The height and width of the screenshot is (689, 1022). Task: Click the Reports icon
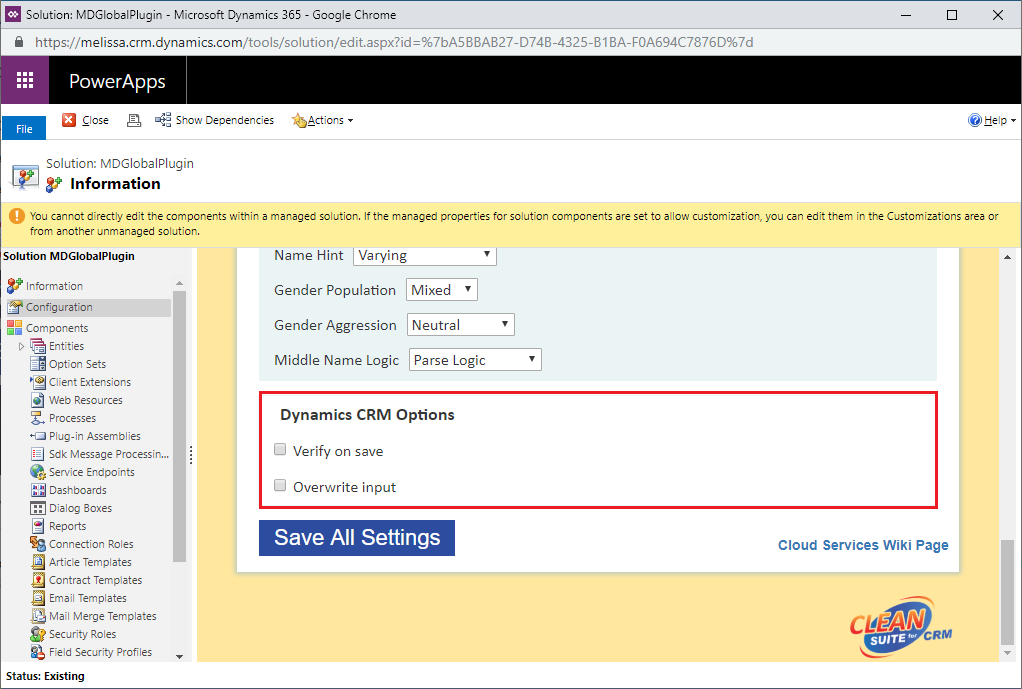38,526
